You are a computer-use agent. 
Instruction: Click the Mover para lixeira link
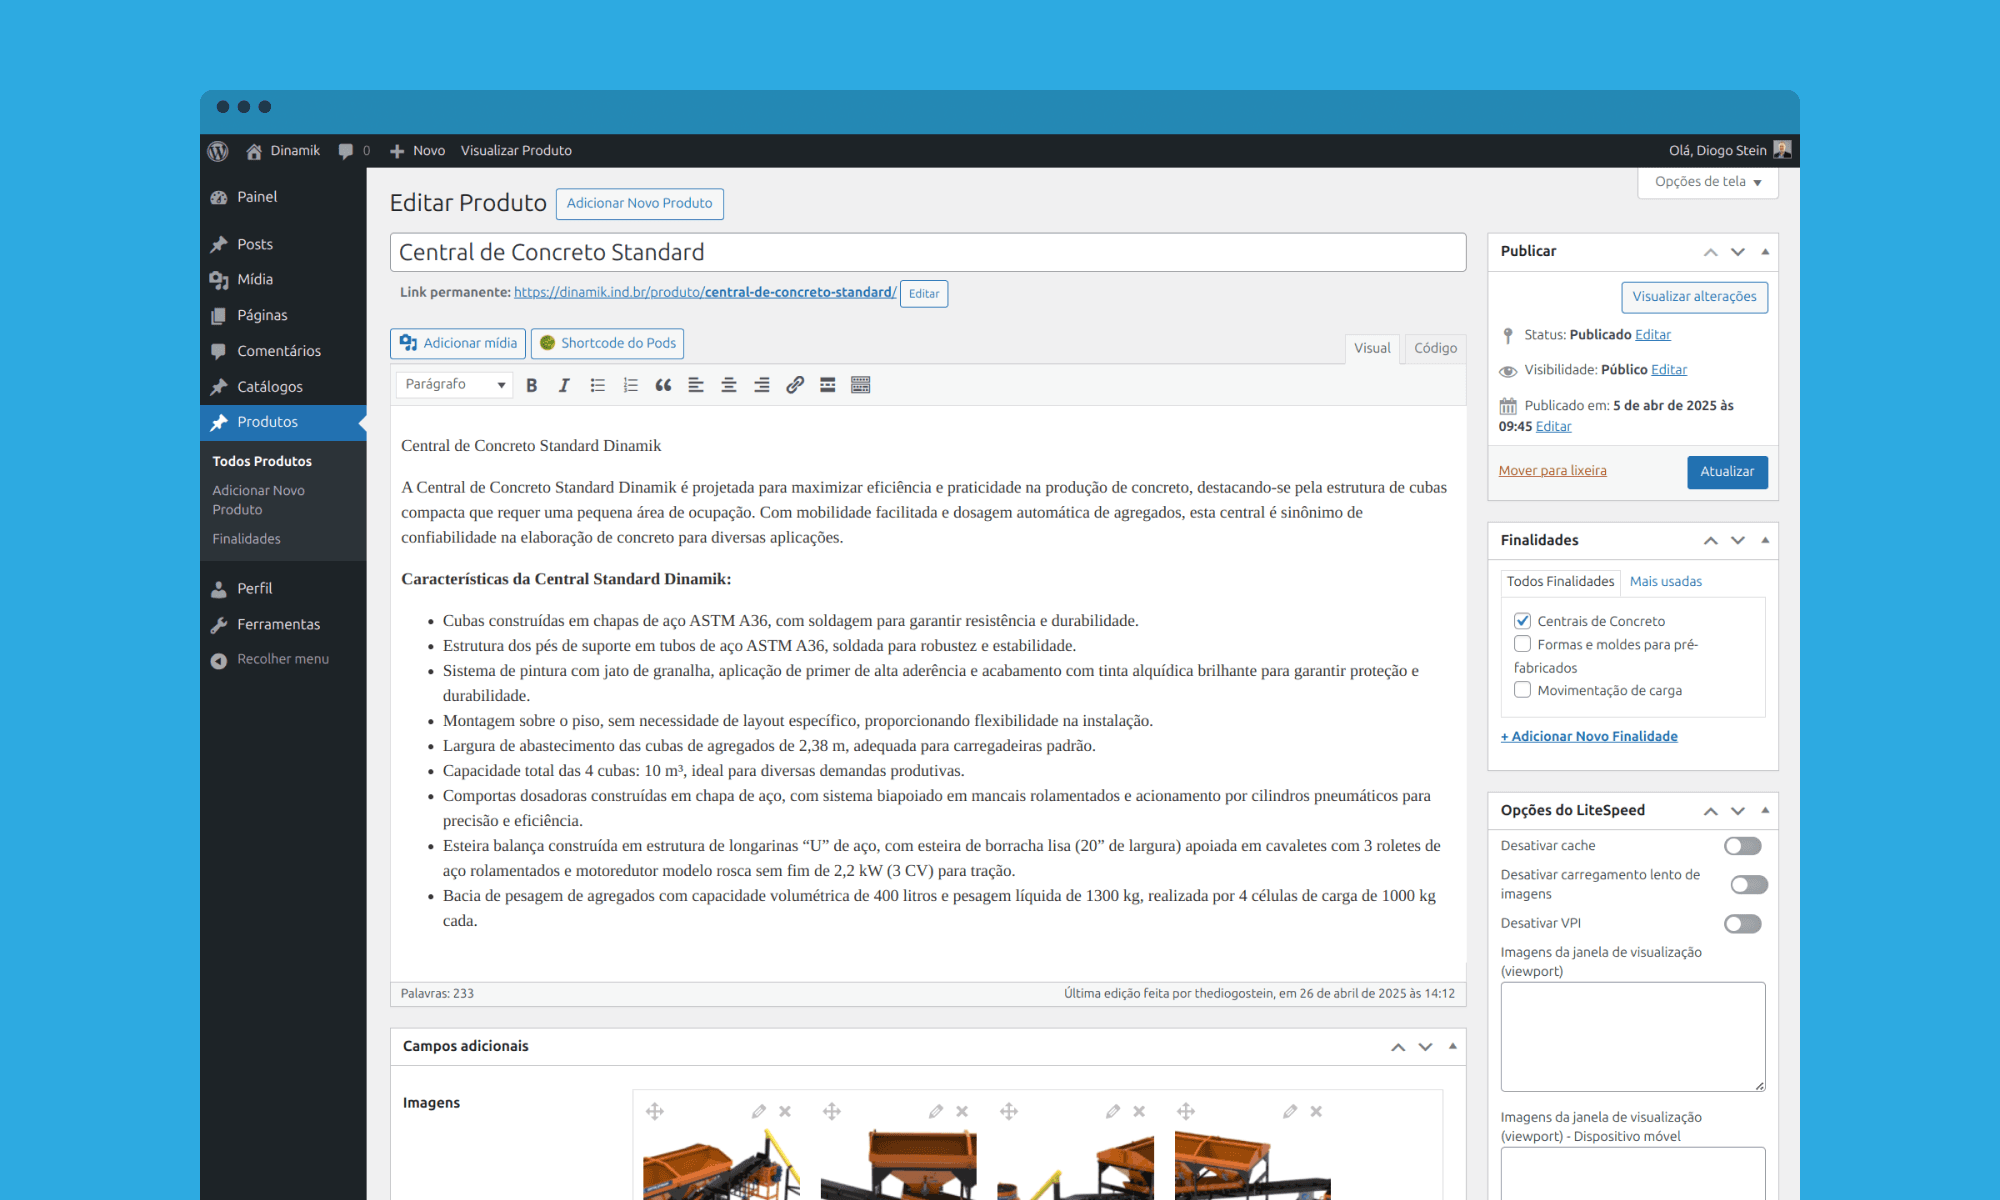point(1552,471)
